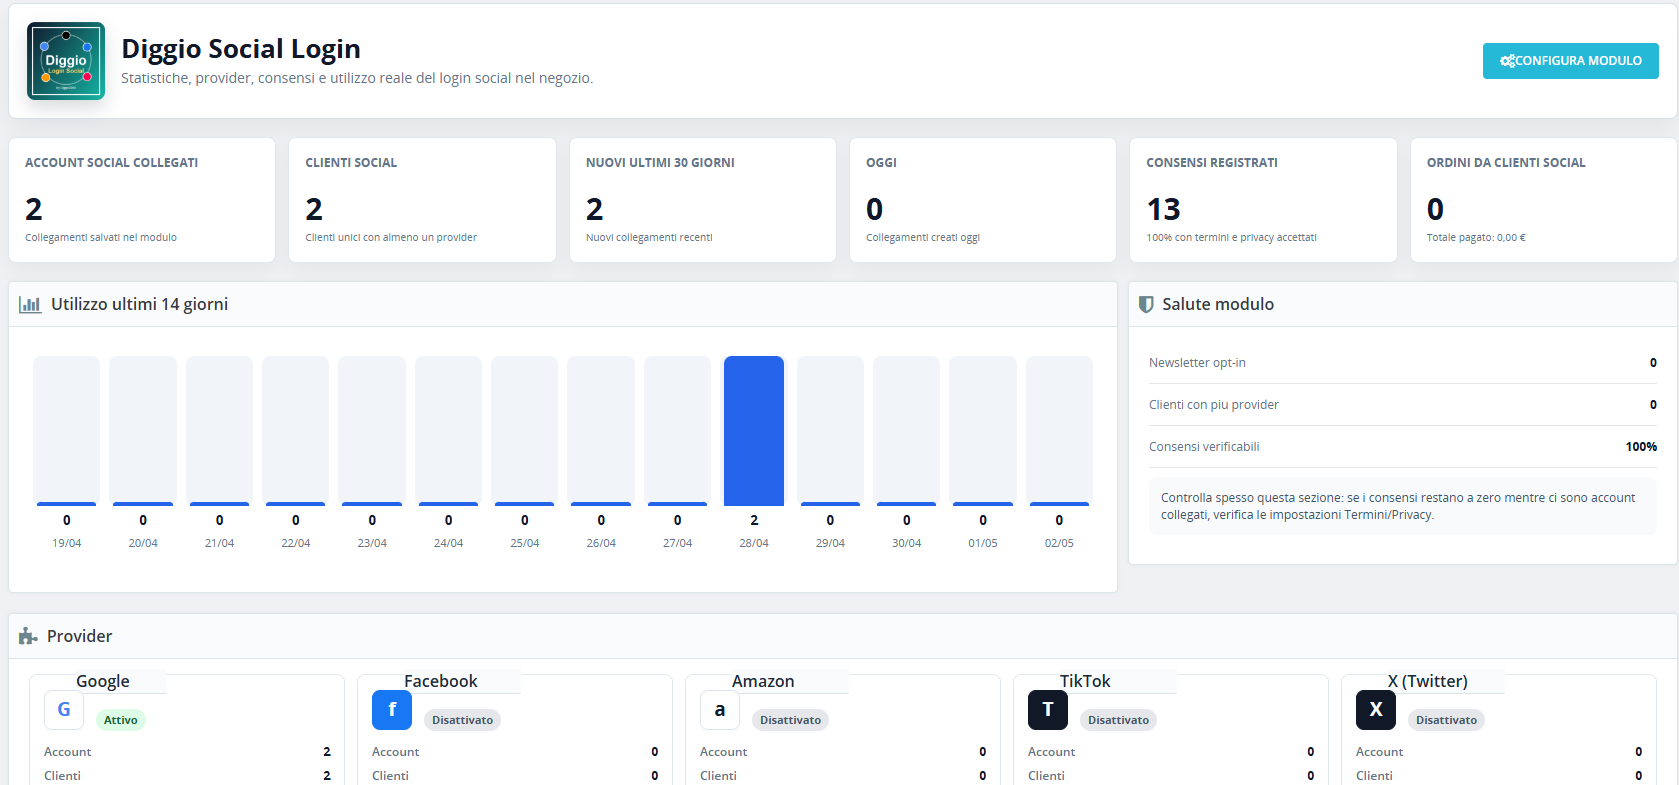Click the Google card title
Image resolution: width=1679 pixels, height=785 pixels.
click(x=103, y=681)
